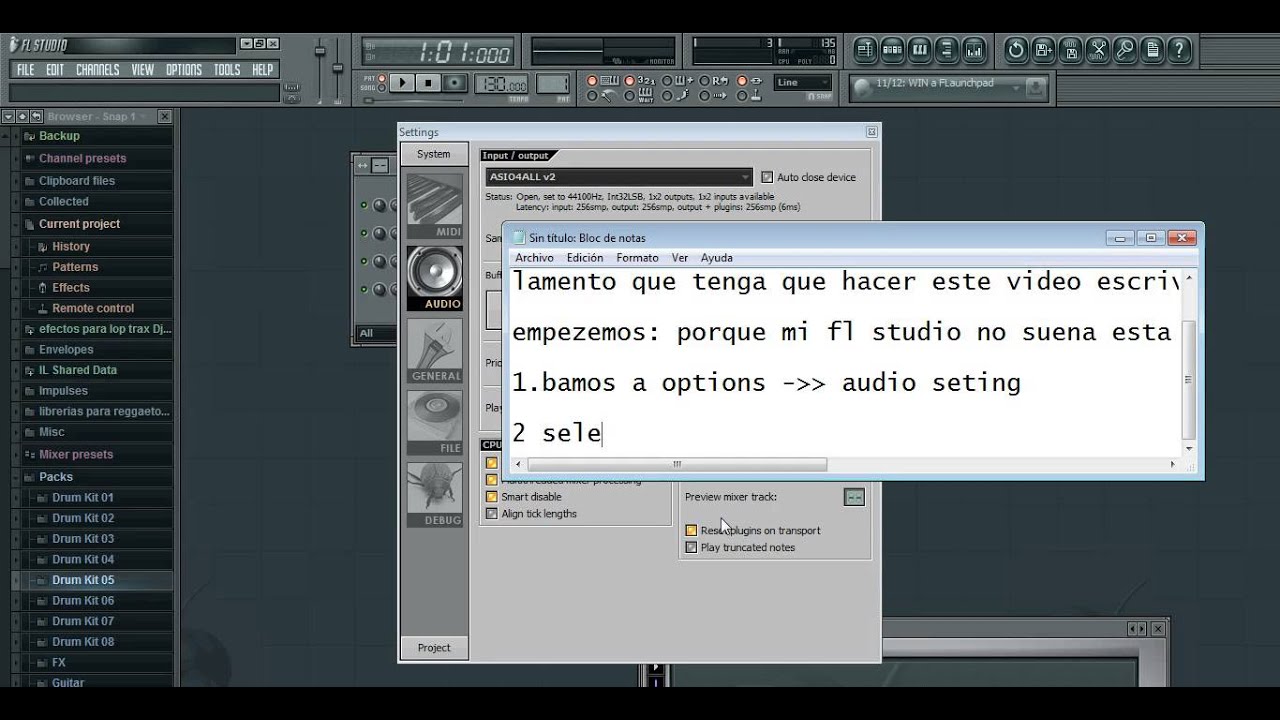Close the Browser panel
This screenshot has width=1280, height=720.
165,117
